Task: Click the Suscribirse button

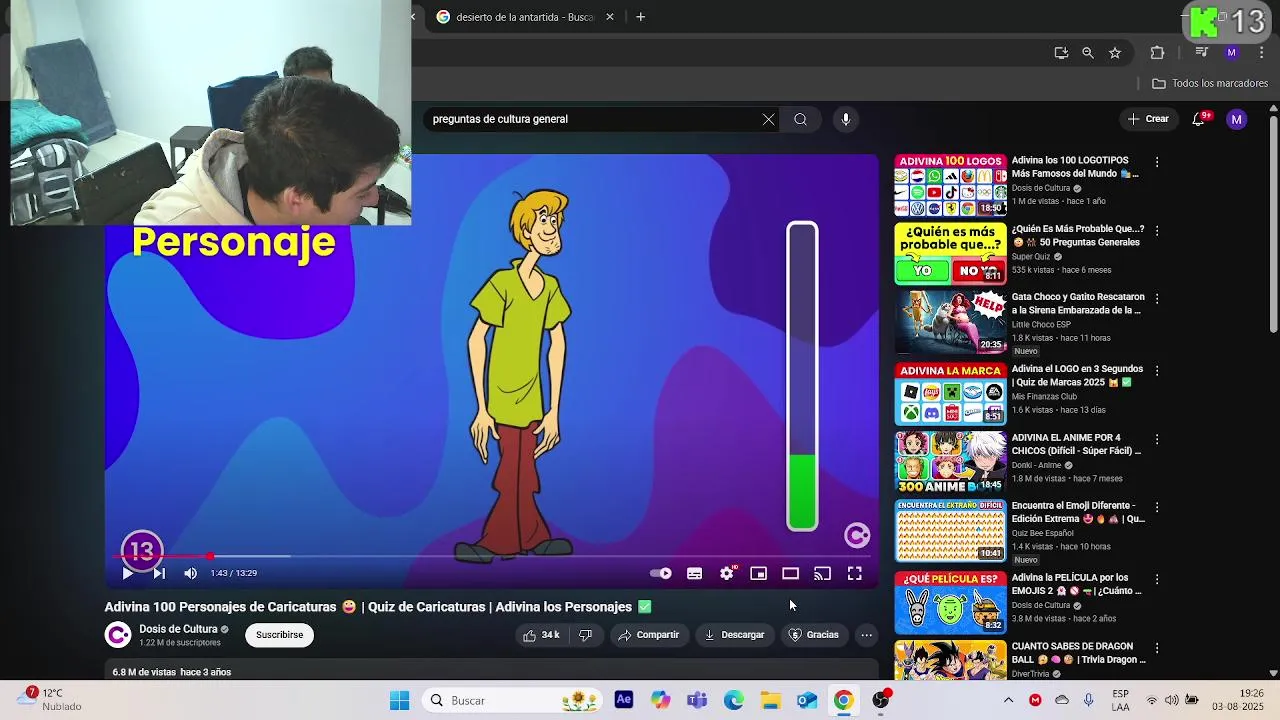Action: 279,635
